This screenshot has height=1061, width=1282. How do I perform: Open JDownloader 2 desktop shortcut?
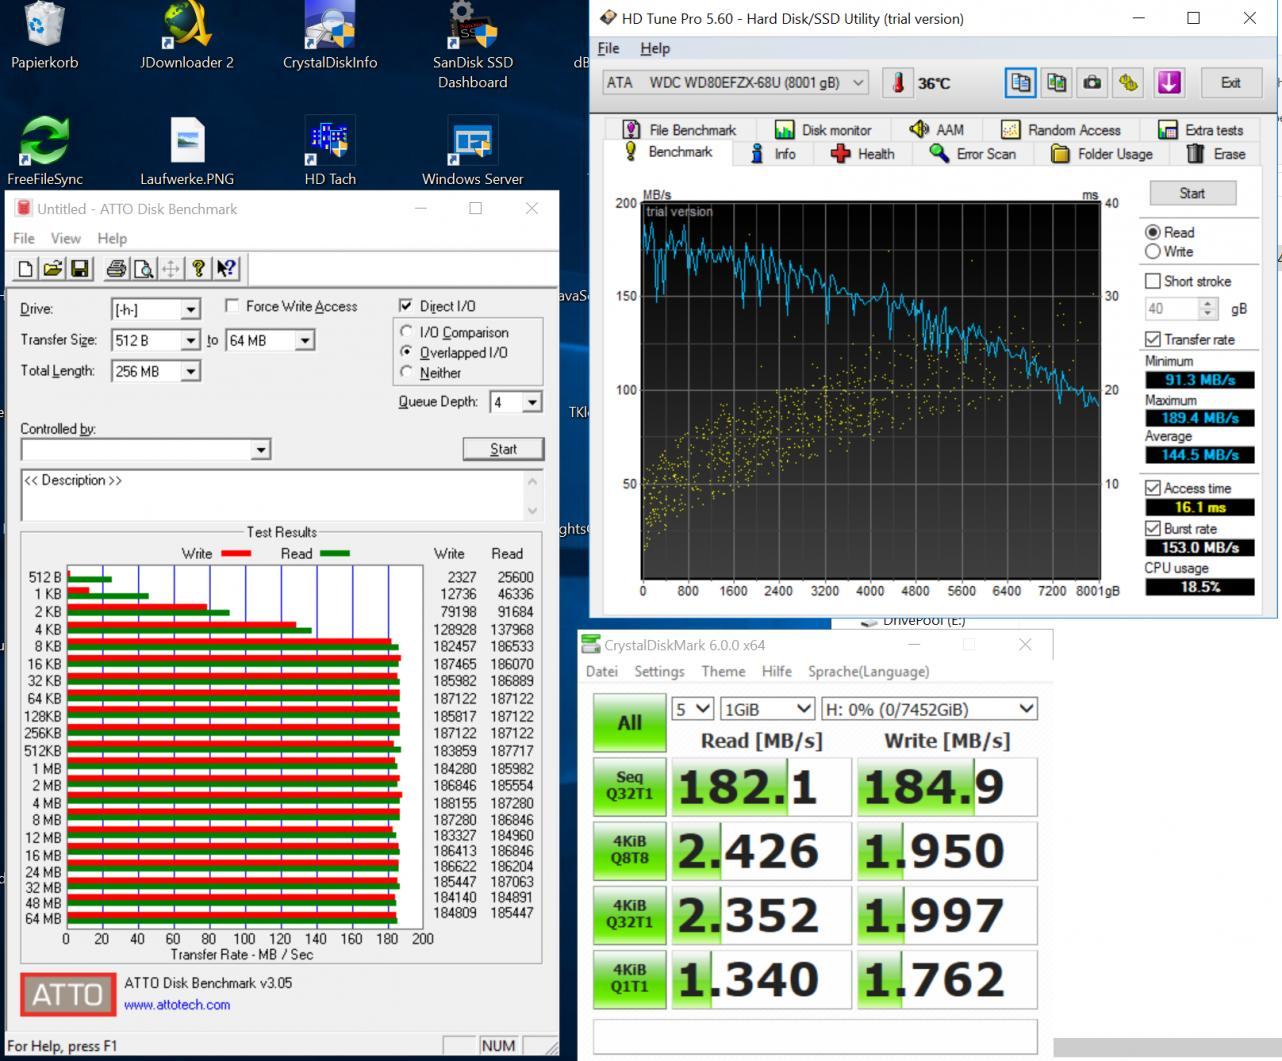coord(187,36)
